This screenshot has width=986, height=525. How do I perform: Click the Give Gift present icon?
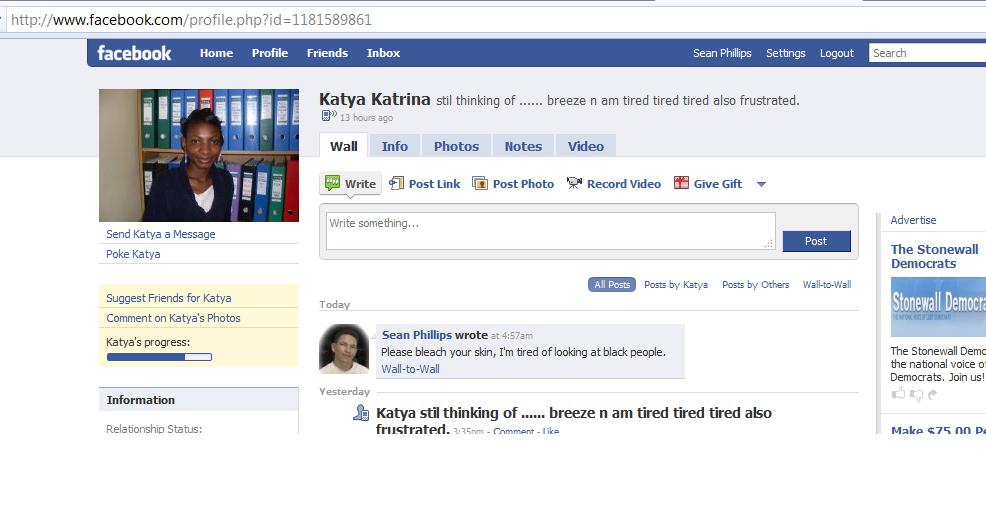point(681,183)
